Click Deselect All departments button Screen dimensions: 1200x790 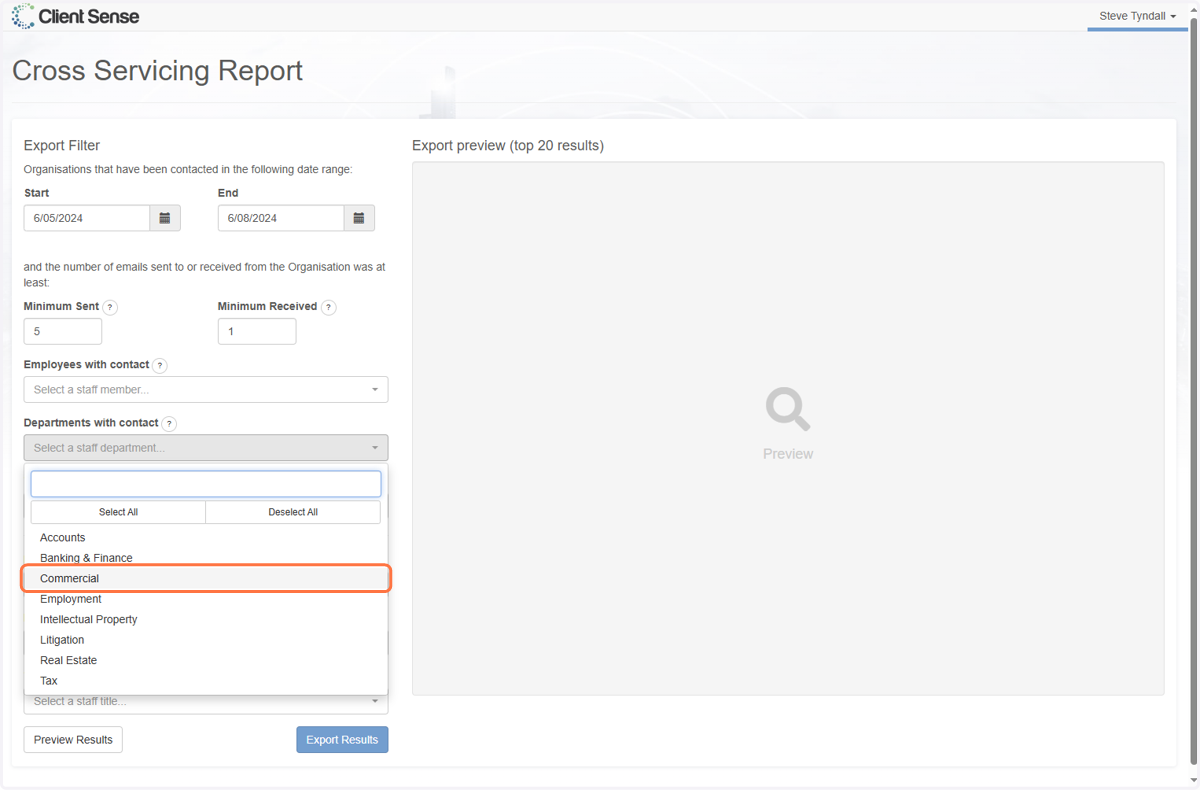pyautogui.click(x=293, y=512)
